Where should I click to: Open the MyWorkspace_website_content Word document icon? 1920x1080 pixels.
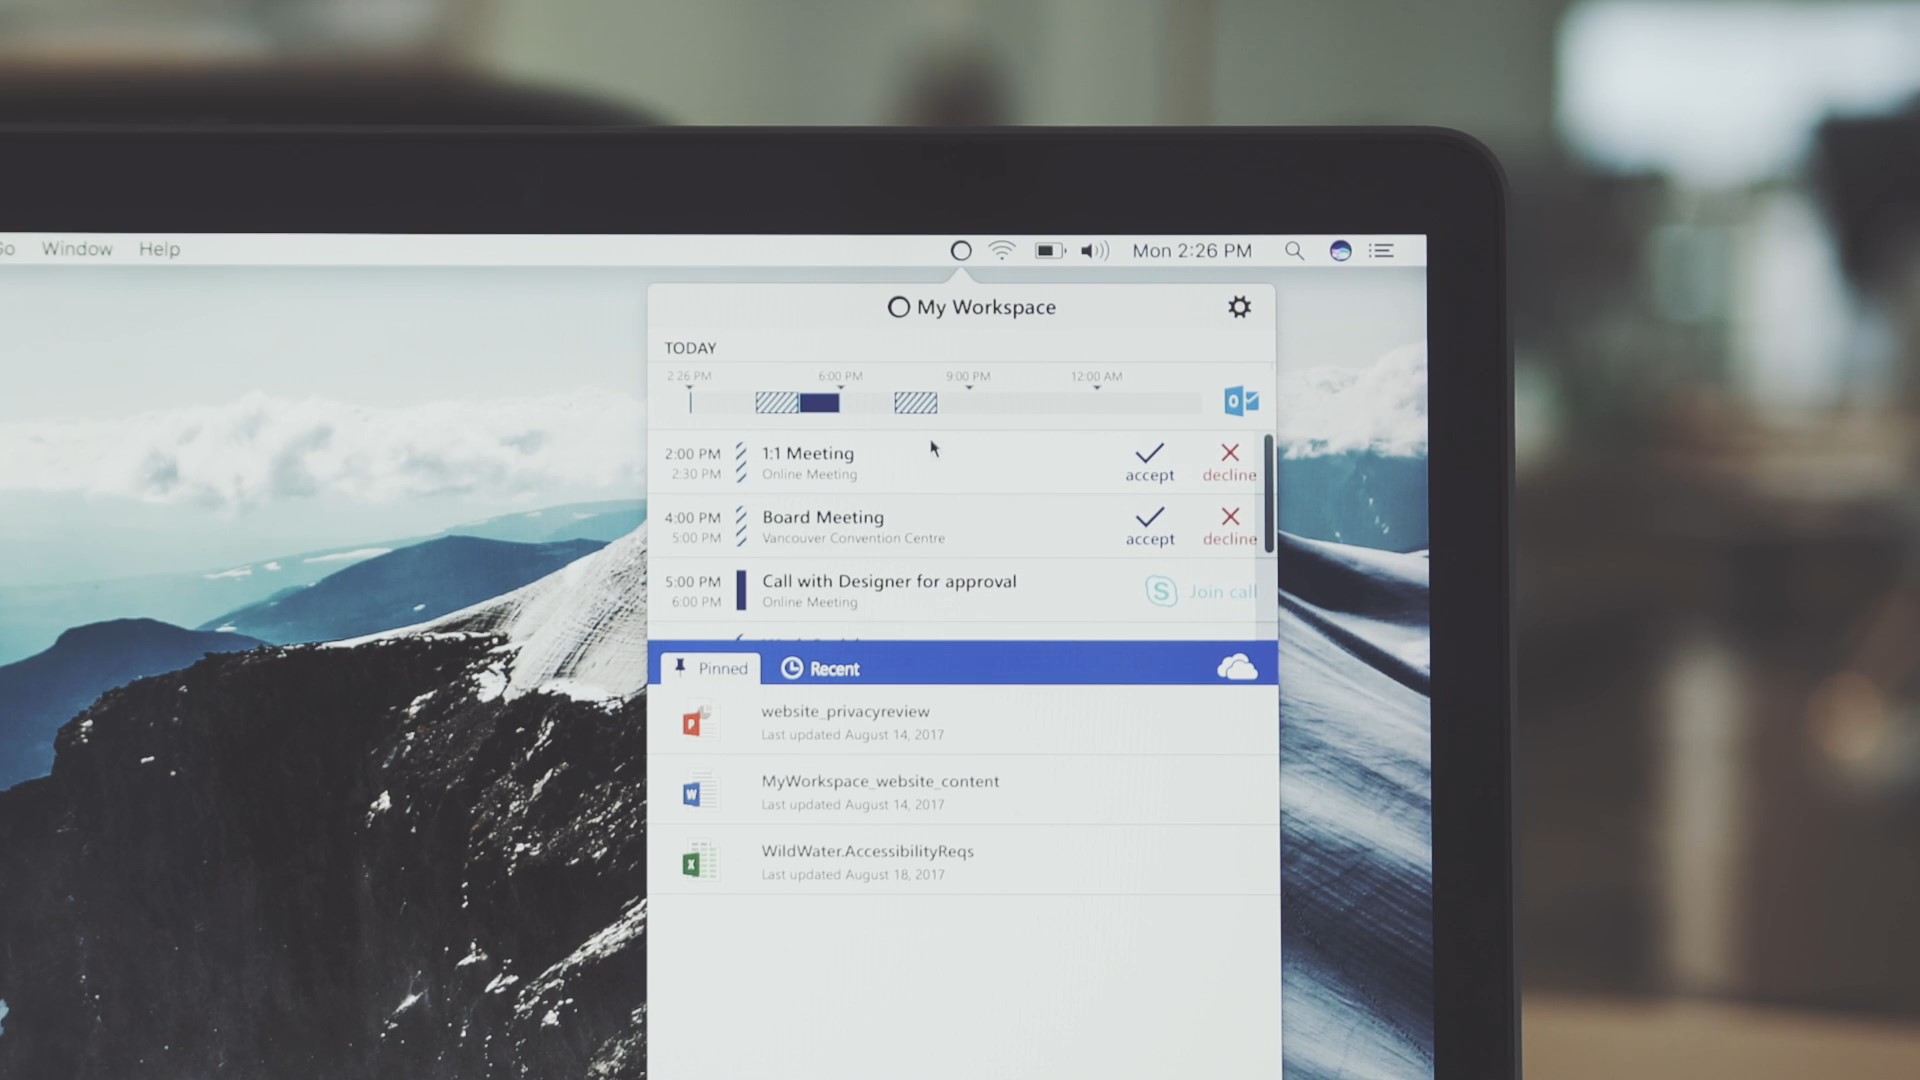(x=700, y=792)
